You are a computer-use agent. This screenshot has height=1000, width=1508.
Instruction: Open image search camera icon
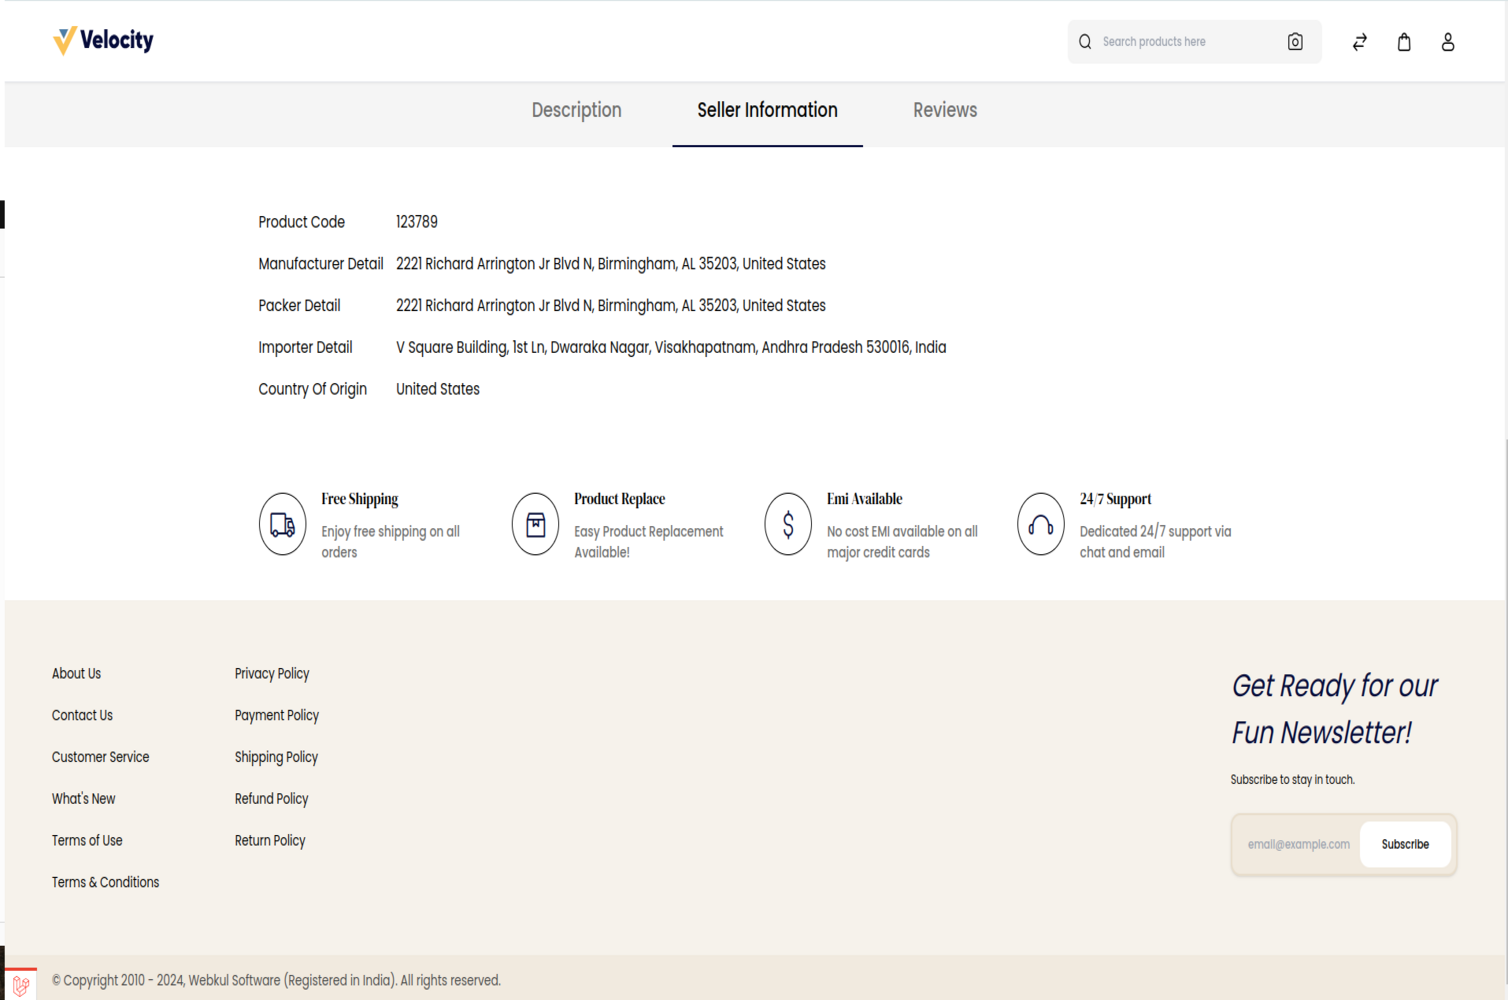click(1295, 42)
